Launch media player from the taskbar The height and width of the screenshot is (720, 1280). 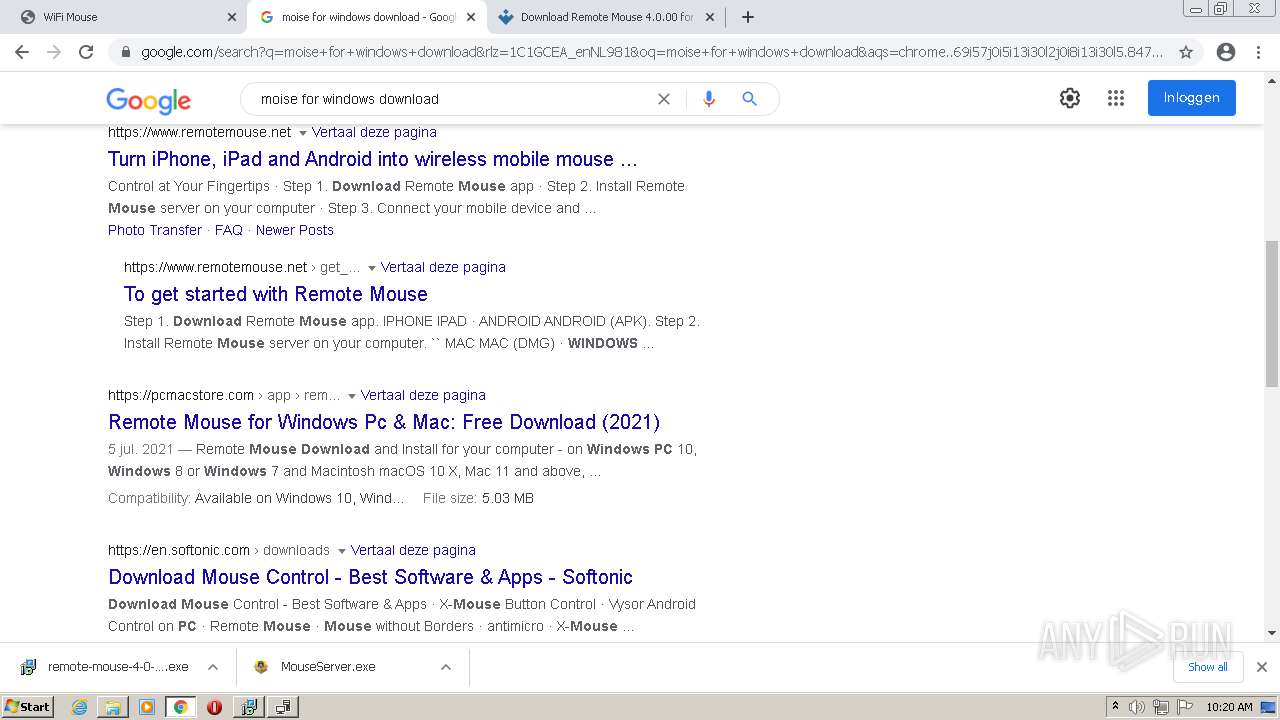[147, 707]
